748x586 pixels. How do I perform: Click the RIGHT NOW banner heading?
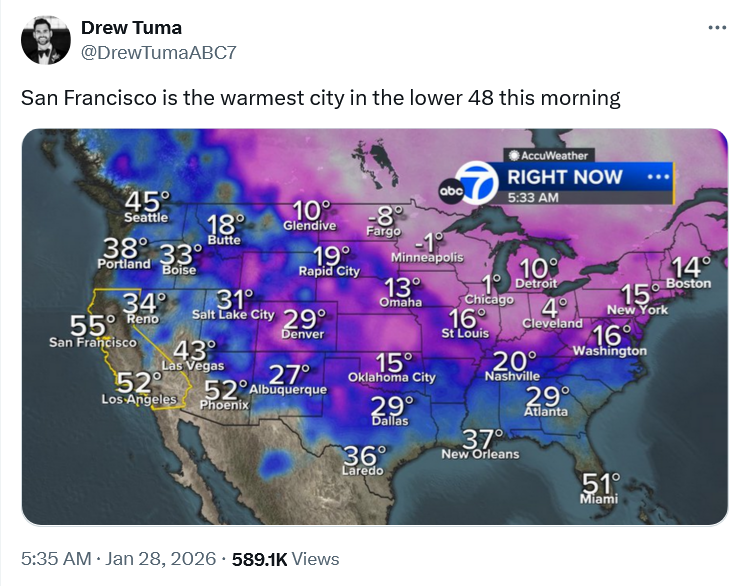564,177
